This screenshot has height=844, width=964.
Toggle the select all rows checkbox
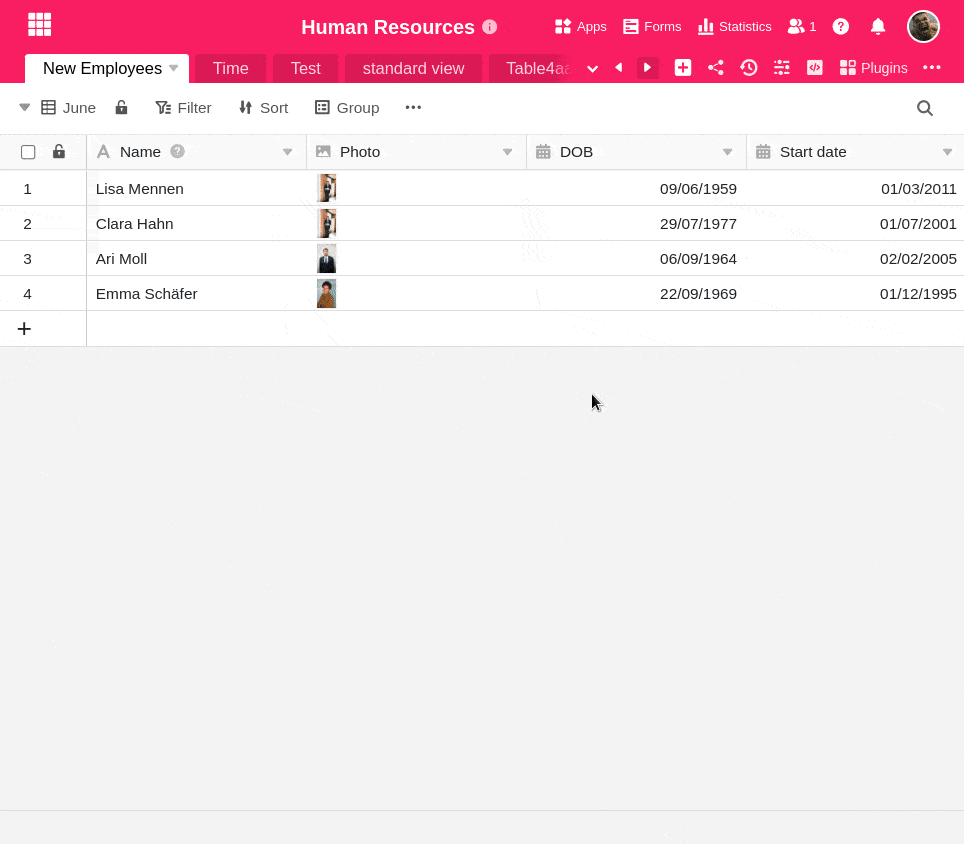pyautogui.click(x=28, y=152)
